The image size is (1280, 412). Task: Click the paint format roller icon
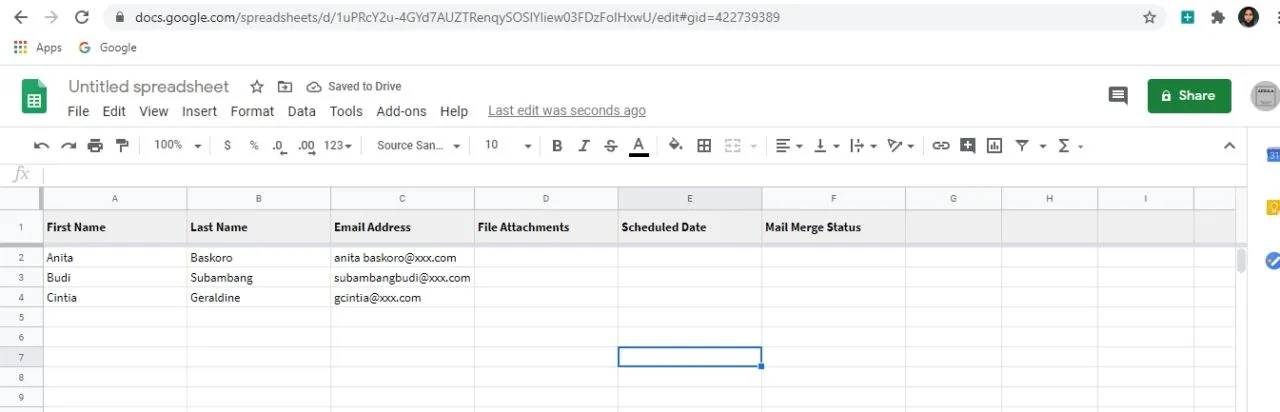pos(123,145)
